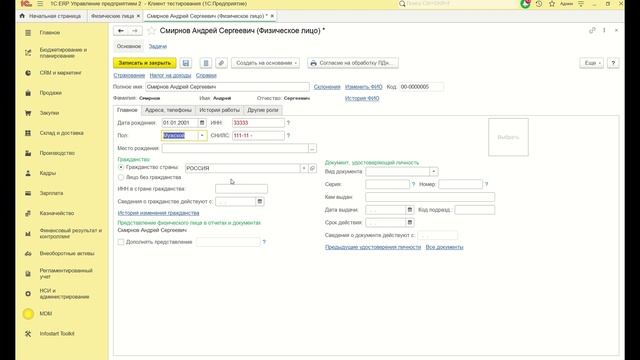Expand the Пол dropdown

tap(202, 136)
